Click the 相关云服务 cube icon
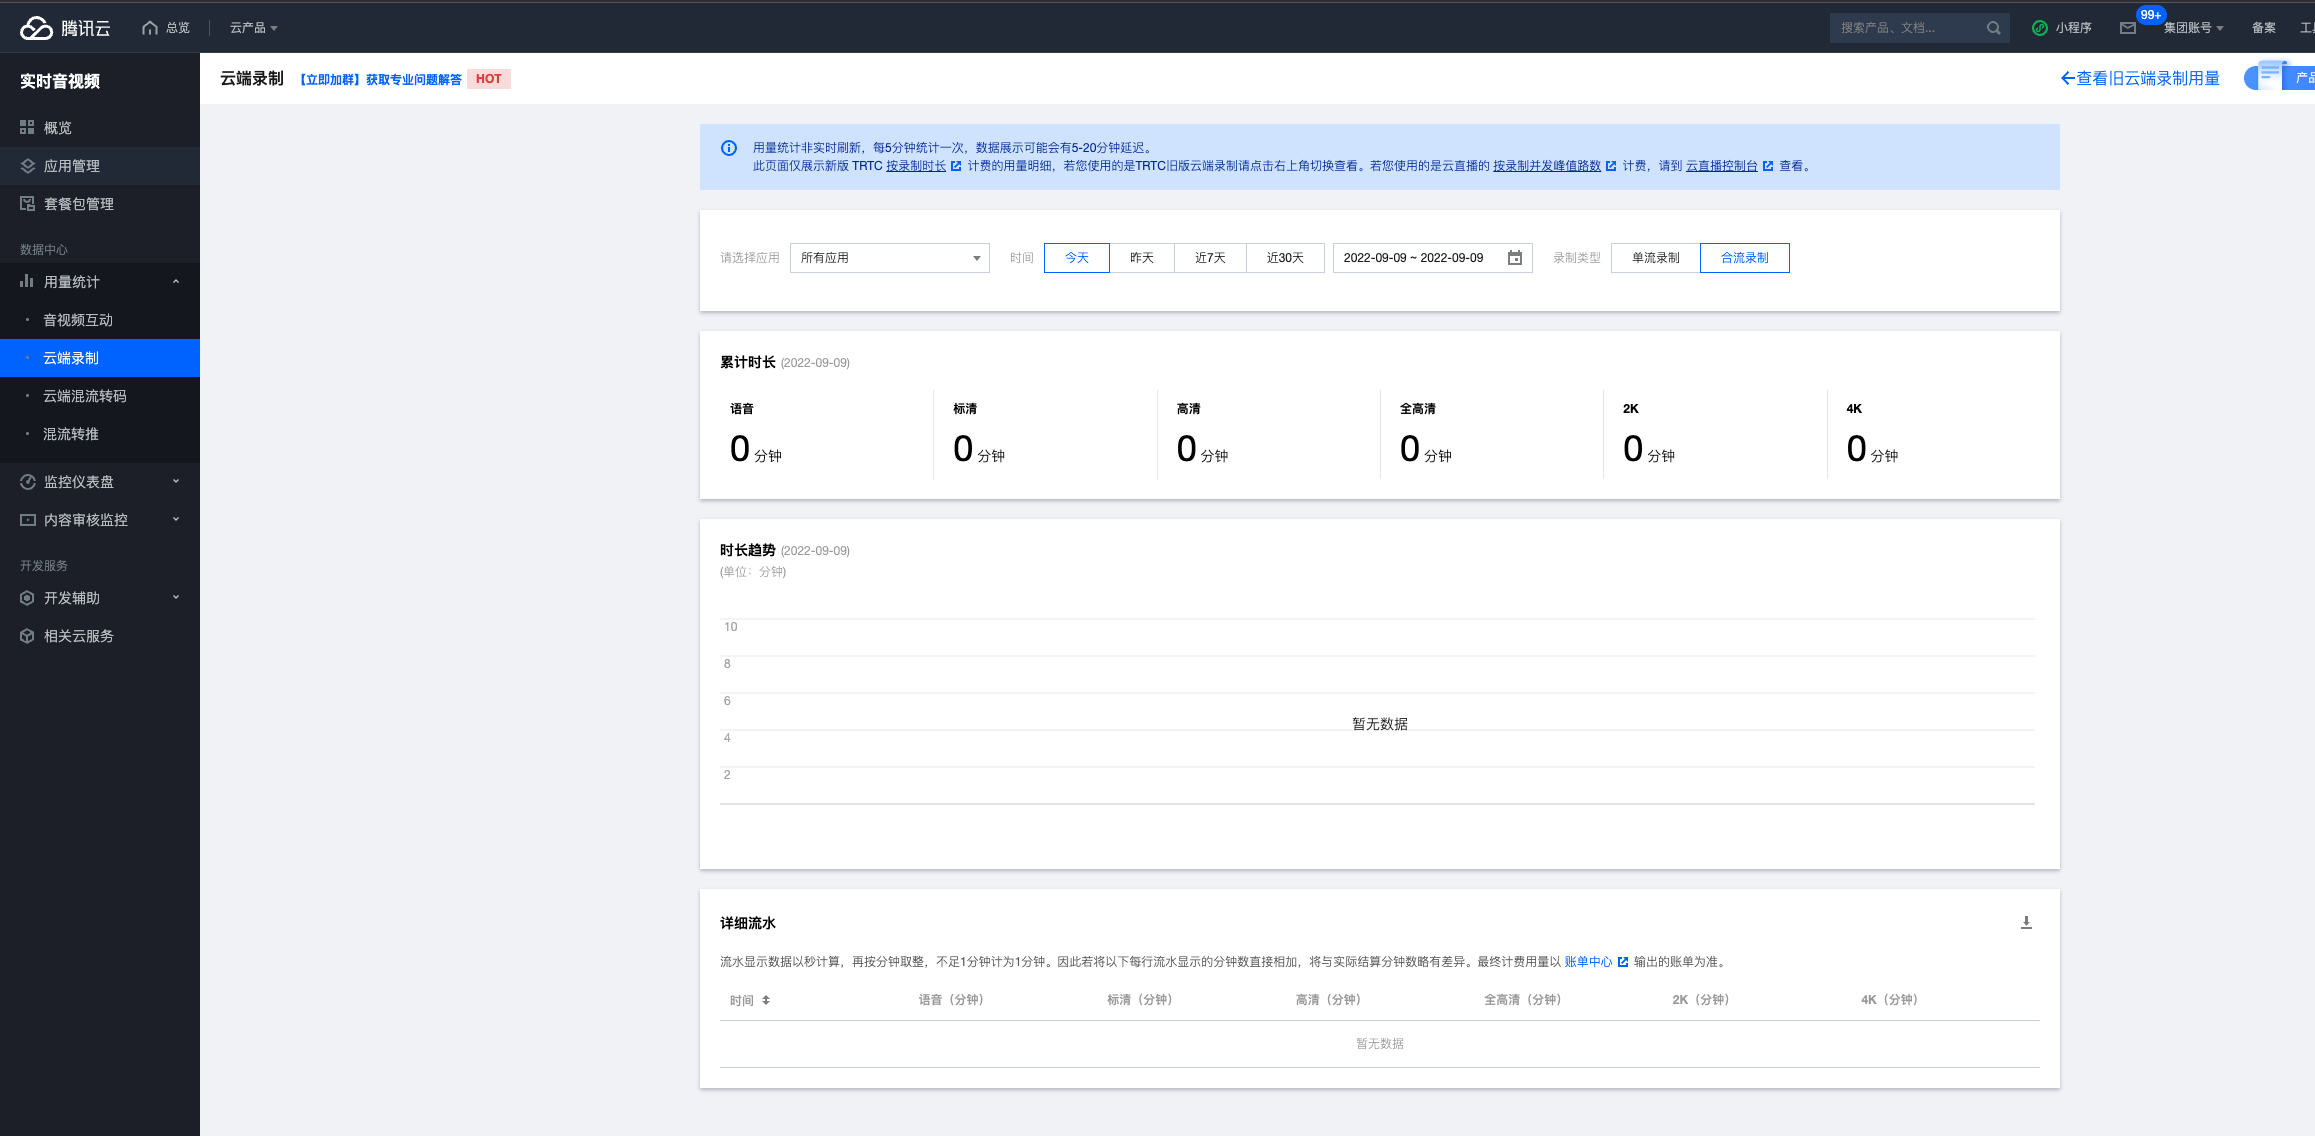Image resolution: width=2315 pixels, height=1136 pixels. pyautogui.click(x=27, y=636)
